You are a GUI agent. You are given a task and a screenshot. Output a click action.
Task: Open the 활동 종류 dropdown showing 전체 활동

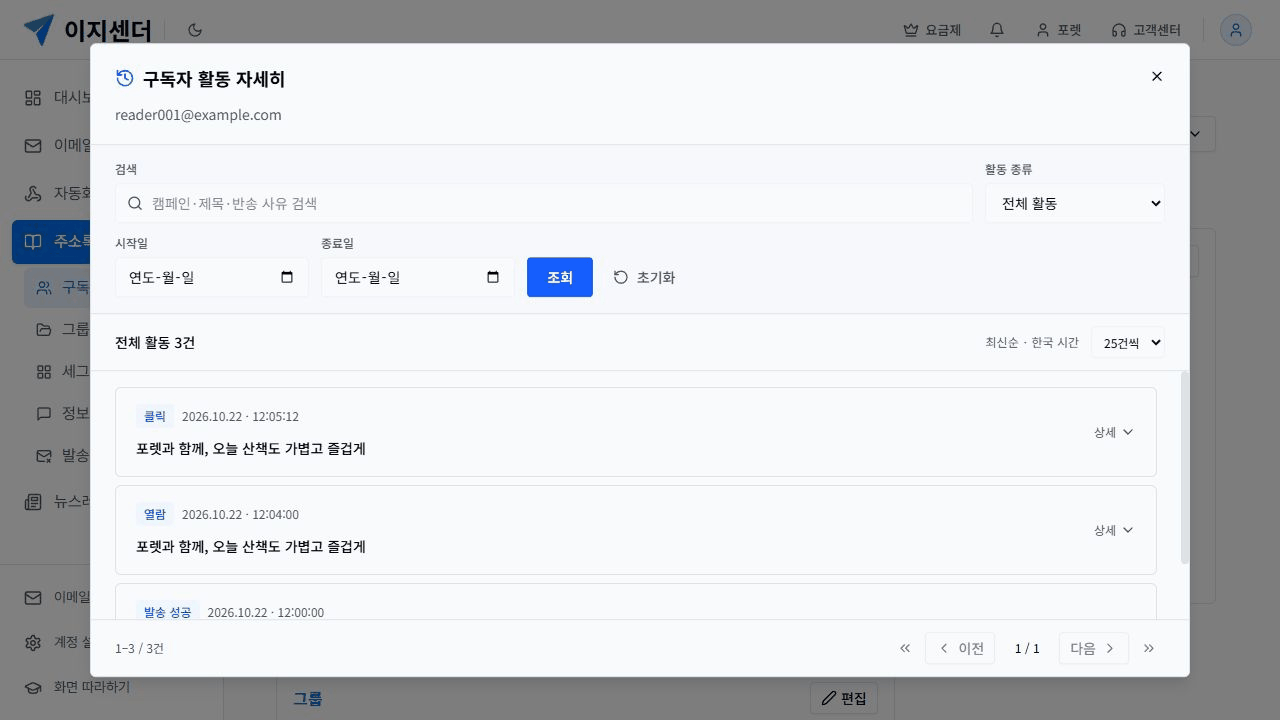tap(1075, 203)
